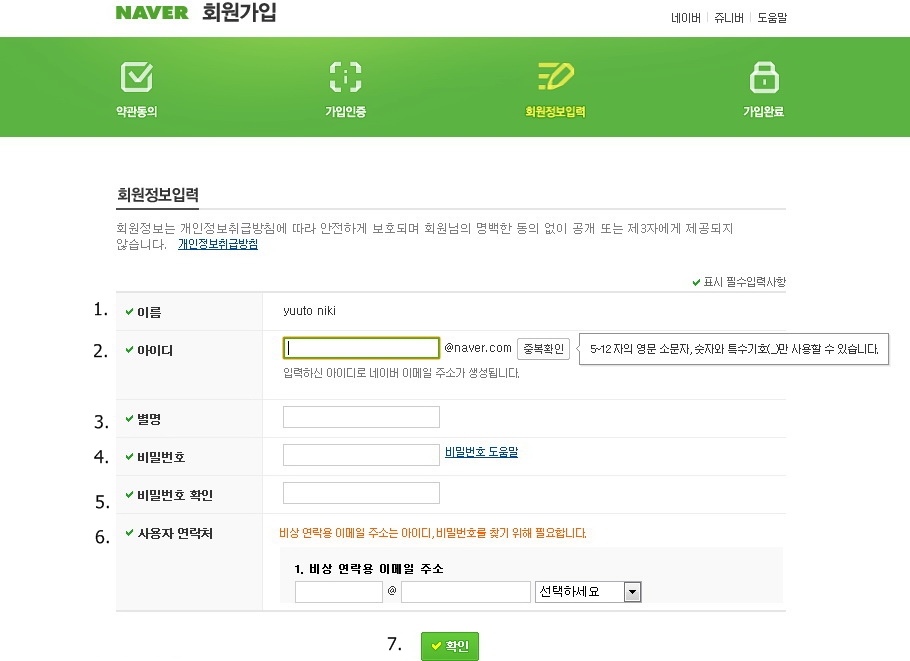Focus the emergency email domain field
Viewport: 910px width, 661px height.
point(465,592)
